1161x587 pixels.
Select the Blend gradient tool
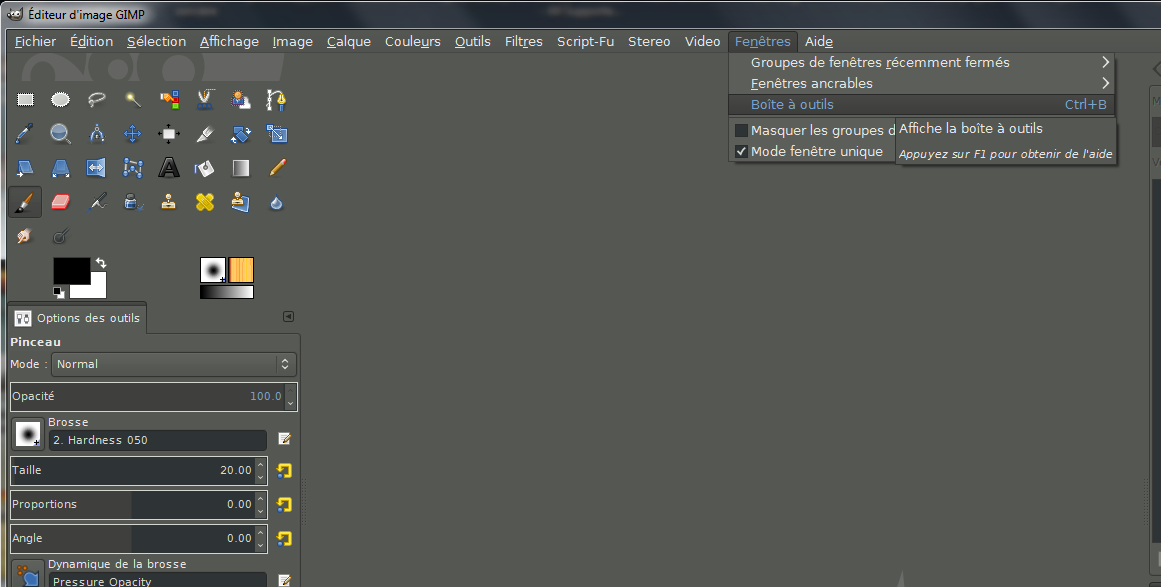(241, 169)
